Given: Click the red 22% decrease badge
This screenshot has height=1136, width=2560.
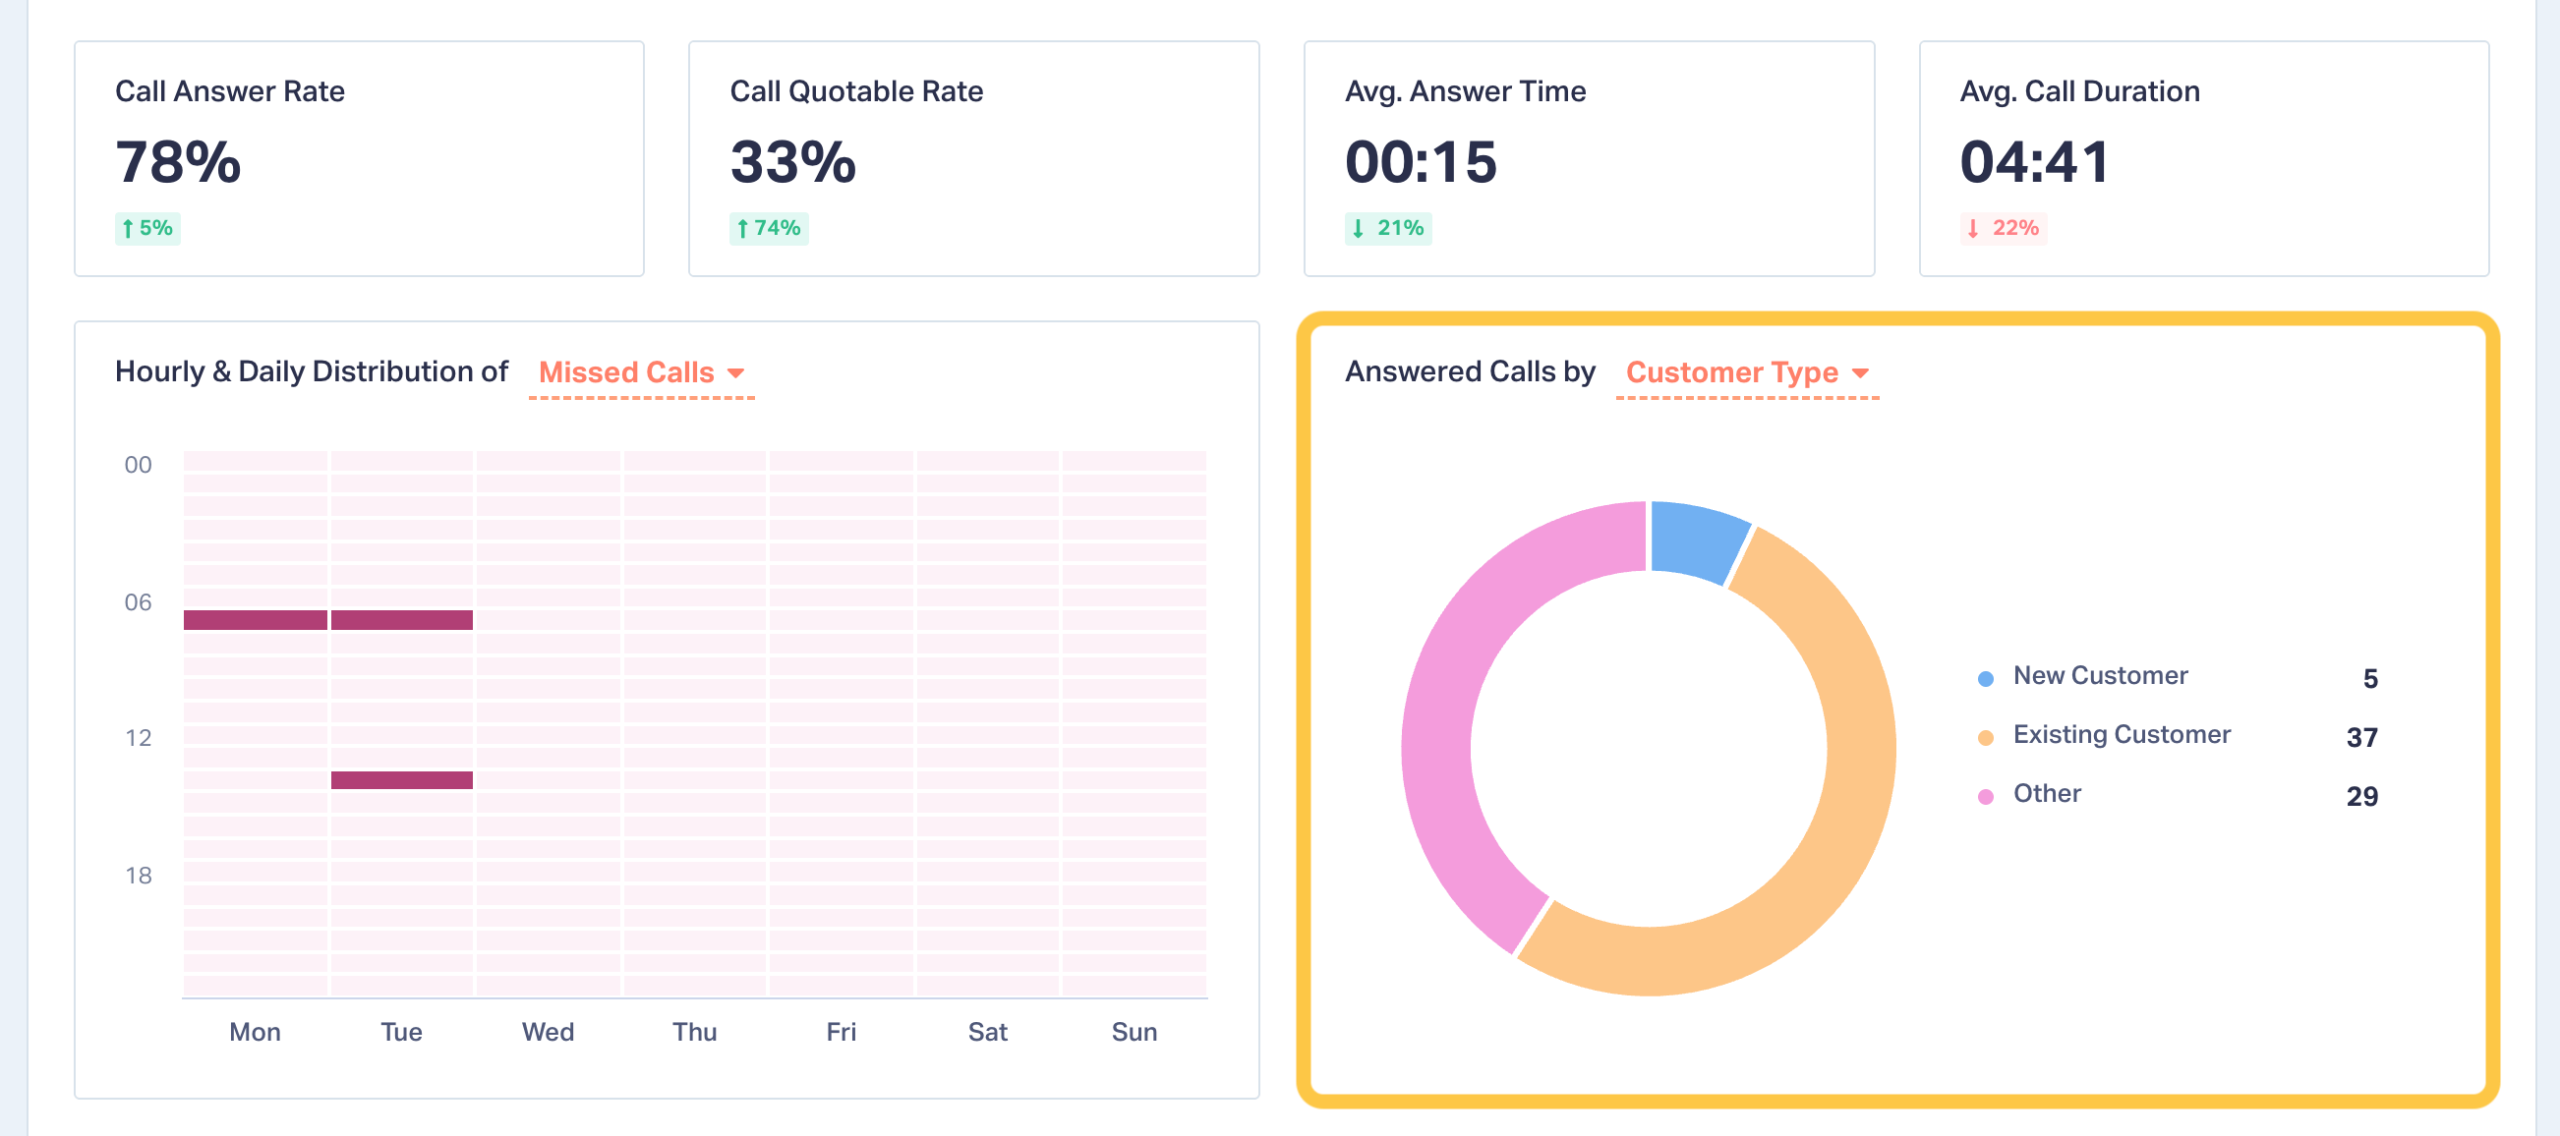Looking at the screenshot, I should pos(2003,228).
